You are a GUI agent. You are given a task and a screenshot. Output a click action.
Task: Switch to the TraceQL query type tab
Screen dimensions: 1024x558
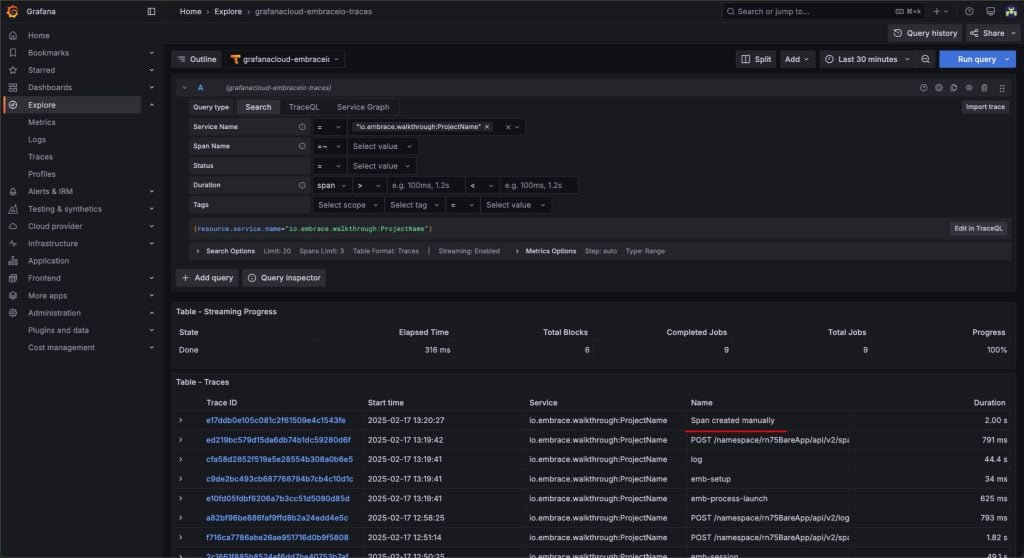coord(304,107)
